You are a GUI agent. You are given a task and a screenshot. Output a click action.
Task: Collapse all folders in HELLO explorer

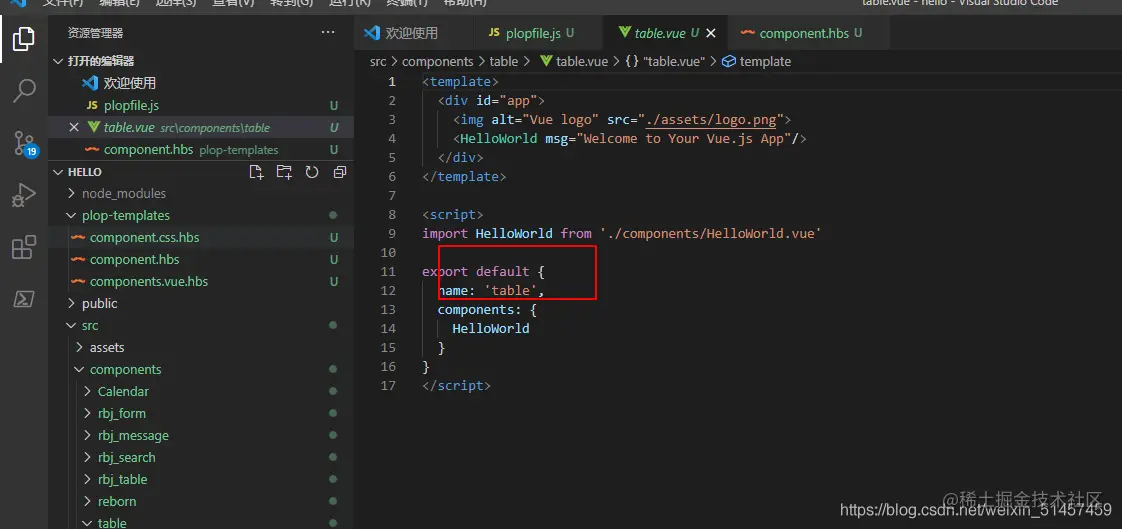click(340, 172)
